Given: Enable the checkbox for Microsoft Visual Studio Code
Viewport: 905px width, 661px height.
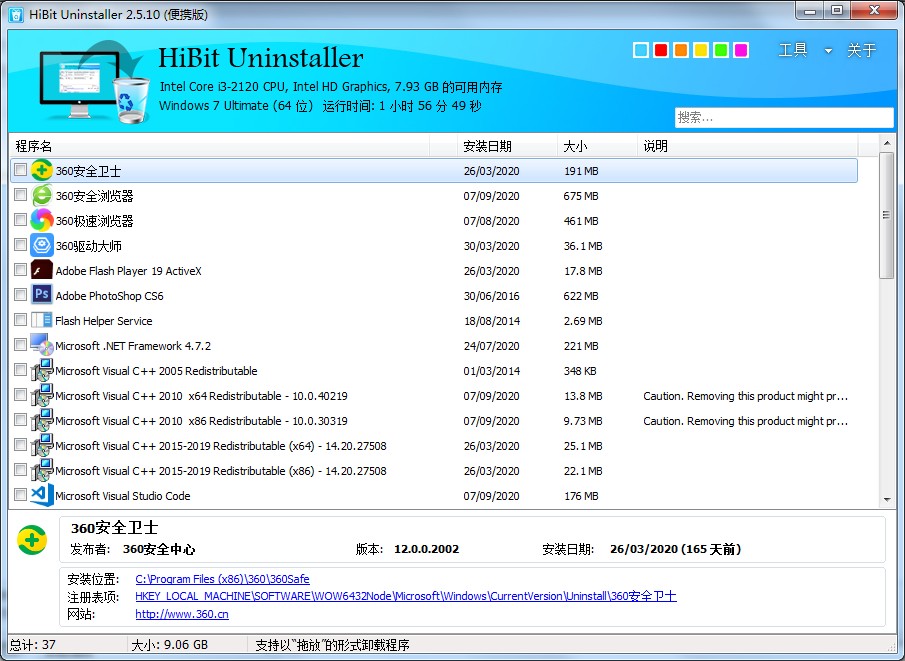Looking at the screenshot, I should pyautogui.click(x=19, y=495).
